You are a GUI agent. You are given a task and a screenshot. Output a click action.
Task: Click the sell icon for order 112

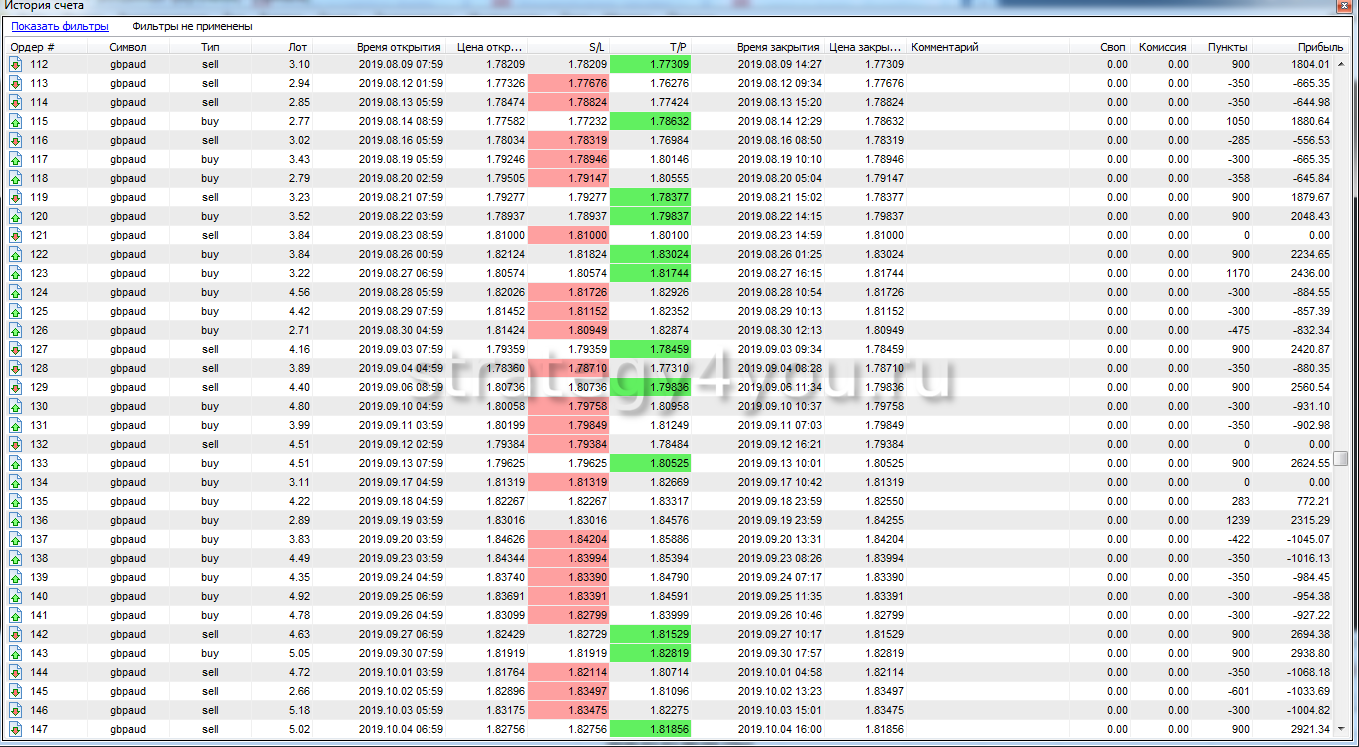pos(15,64)
